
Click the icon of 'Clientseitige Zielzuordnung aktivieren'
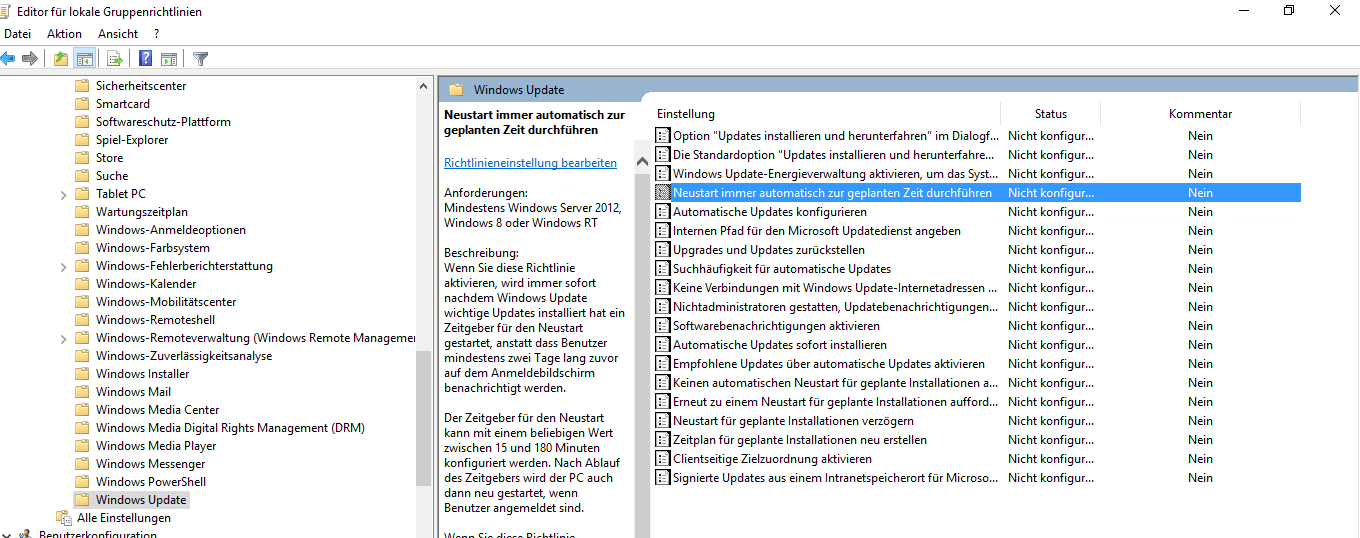(662, 459)
